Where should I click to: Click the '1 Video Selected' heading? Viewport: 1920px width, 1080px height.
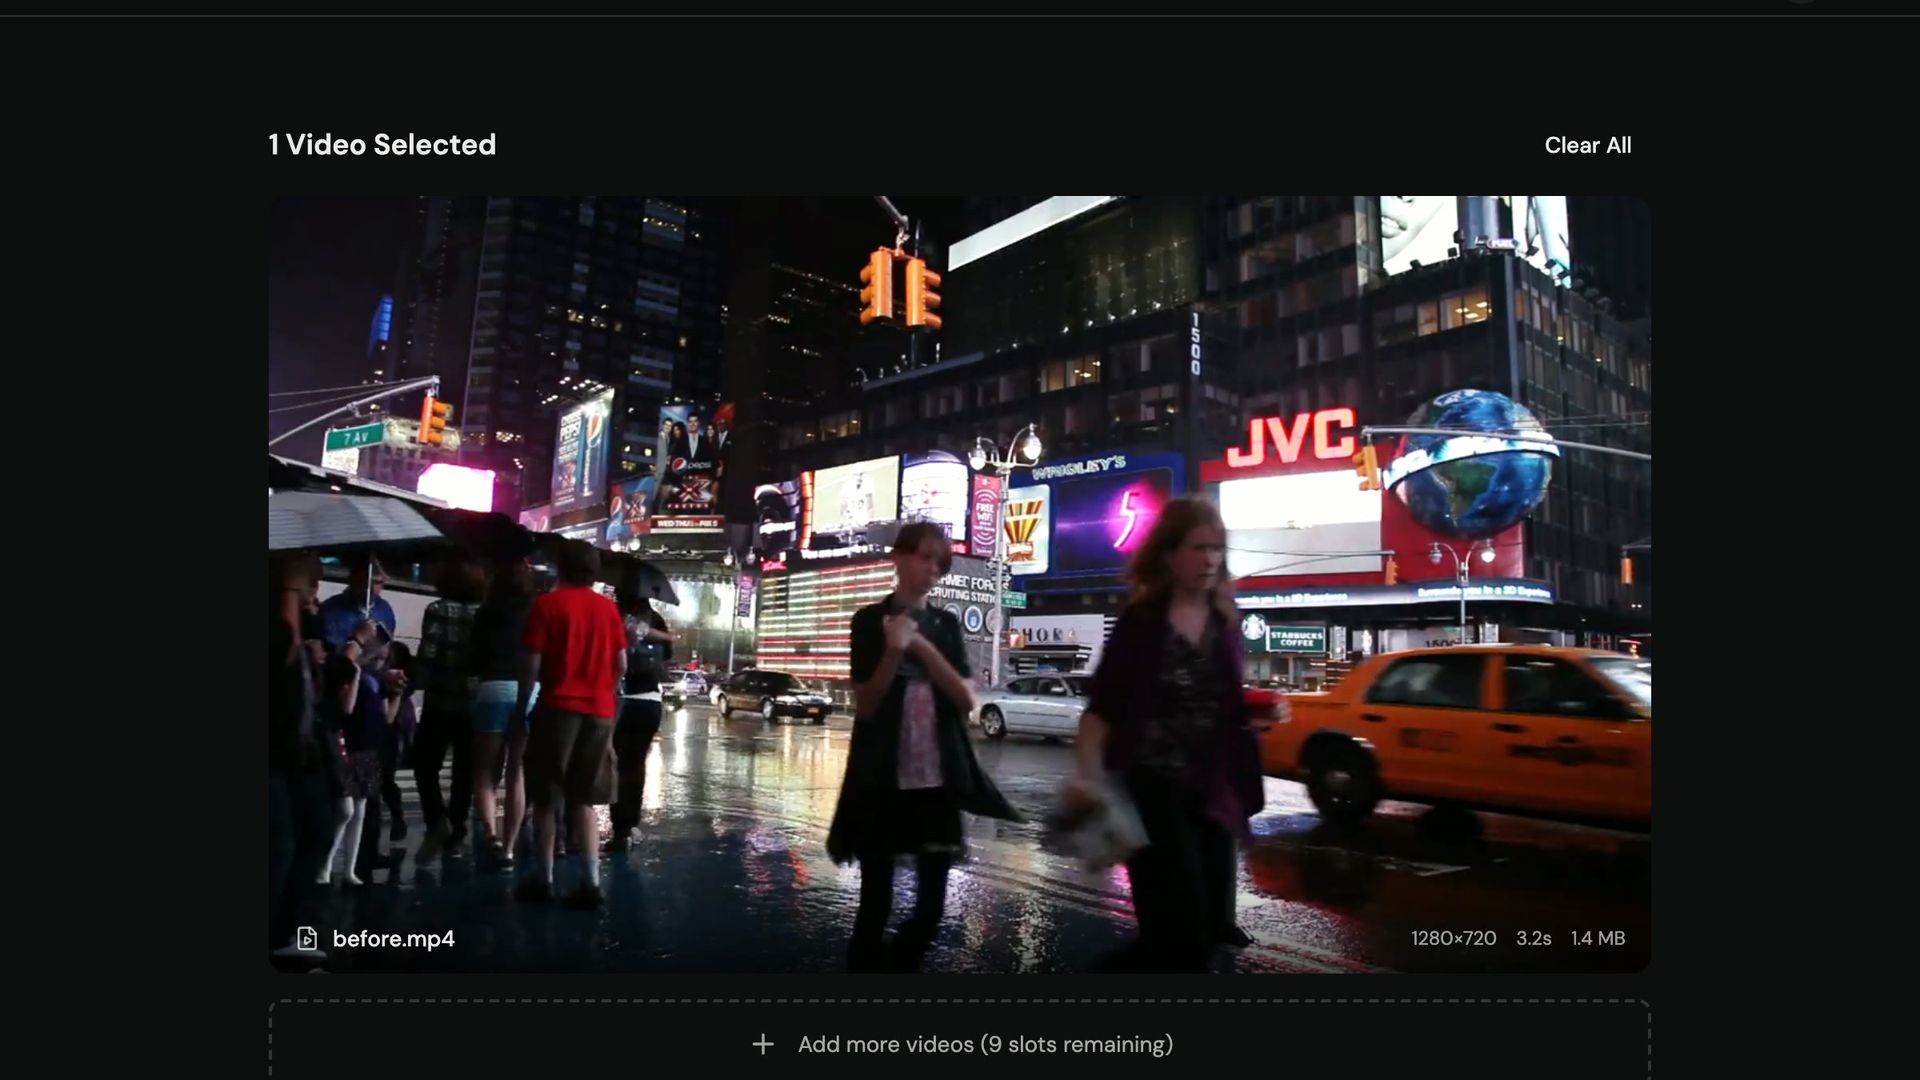point(382,145)
